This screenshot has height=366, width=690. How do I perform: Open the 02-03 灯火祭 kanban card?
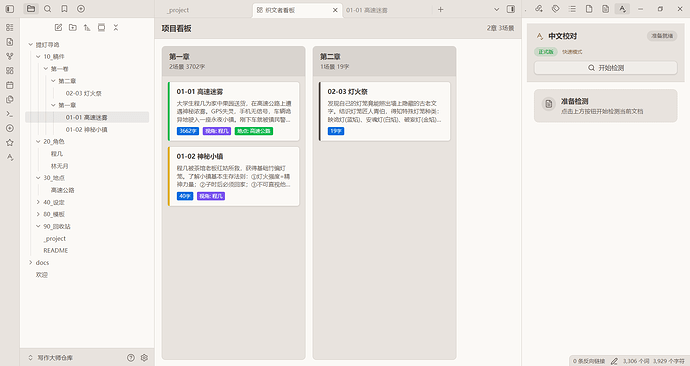tap(385, 111)
